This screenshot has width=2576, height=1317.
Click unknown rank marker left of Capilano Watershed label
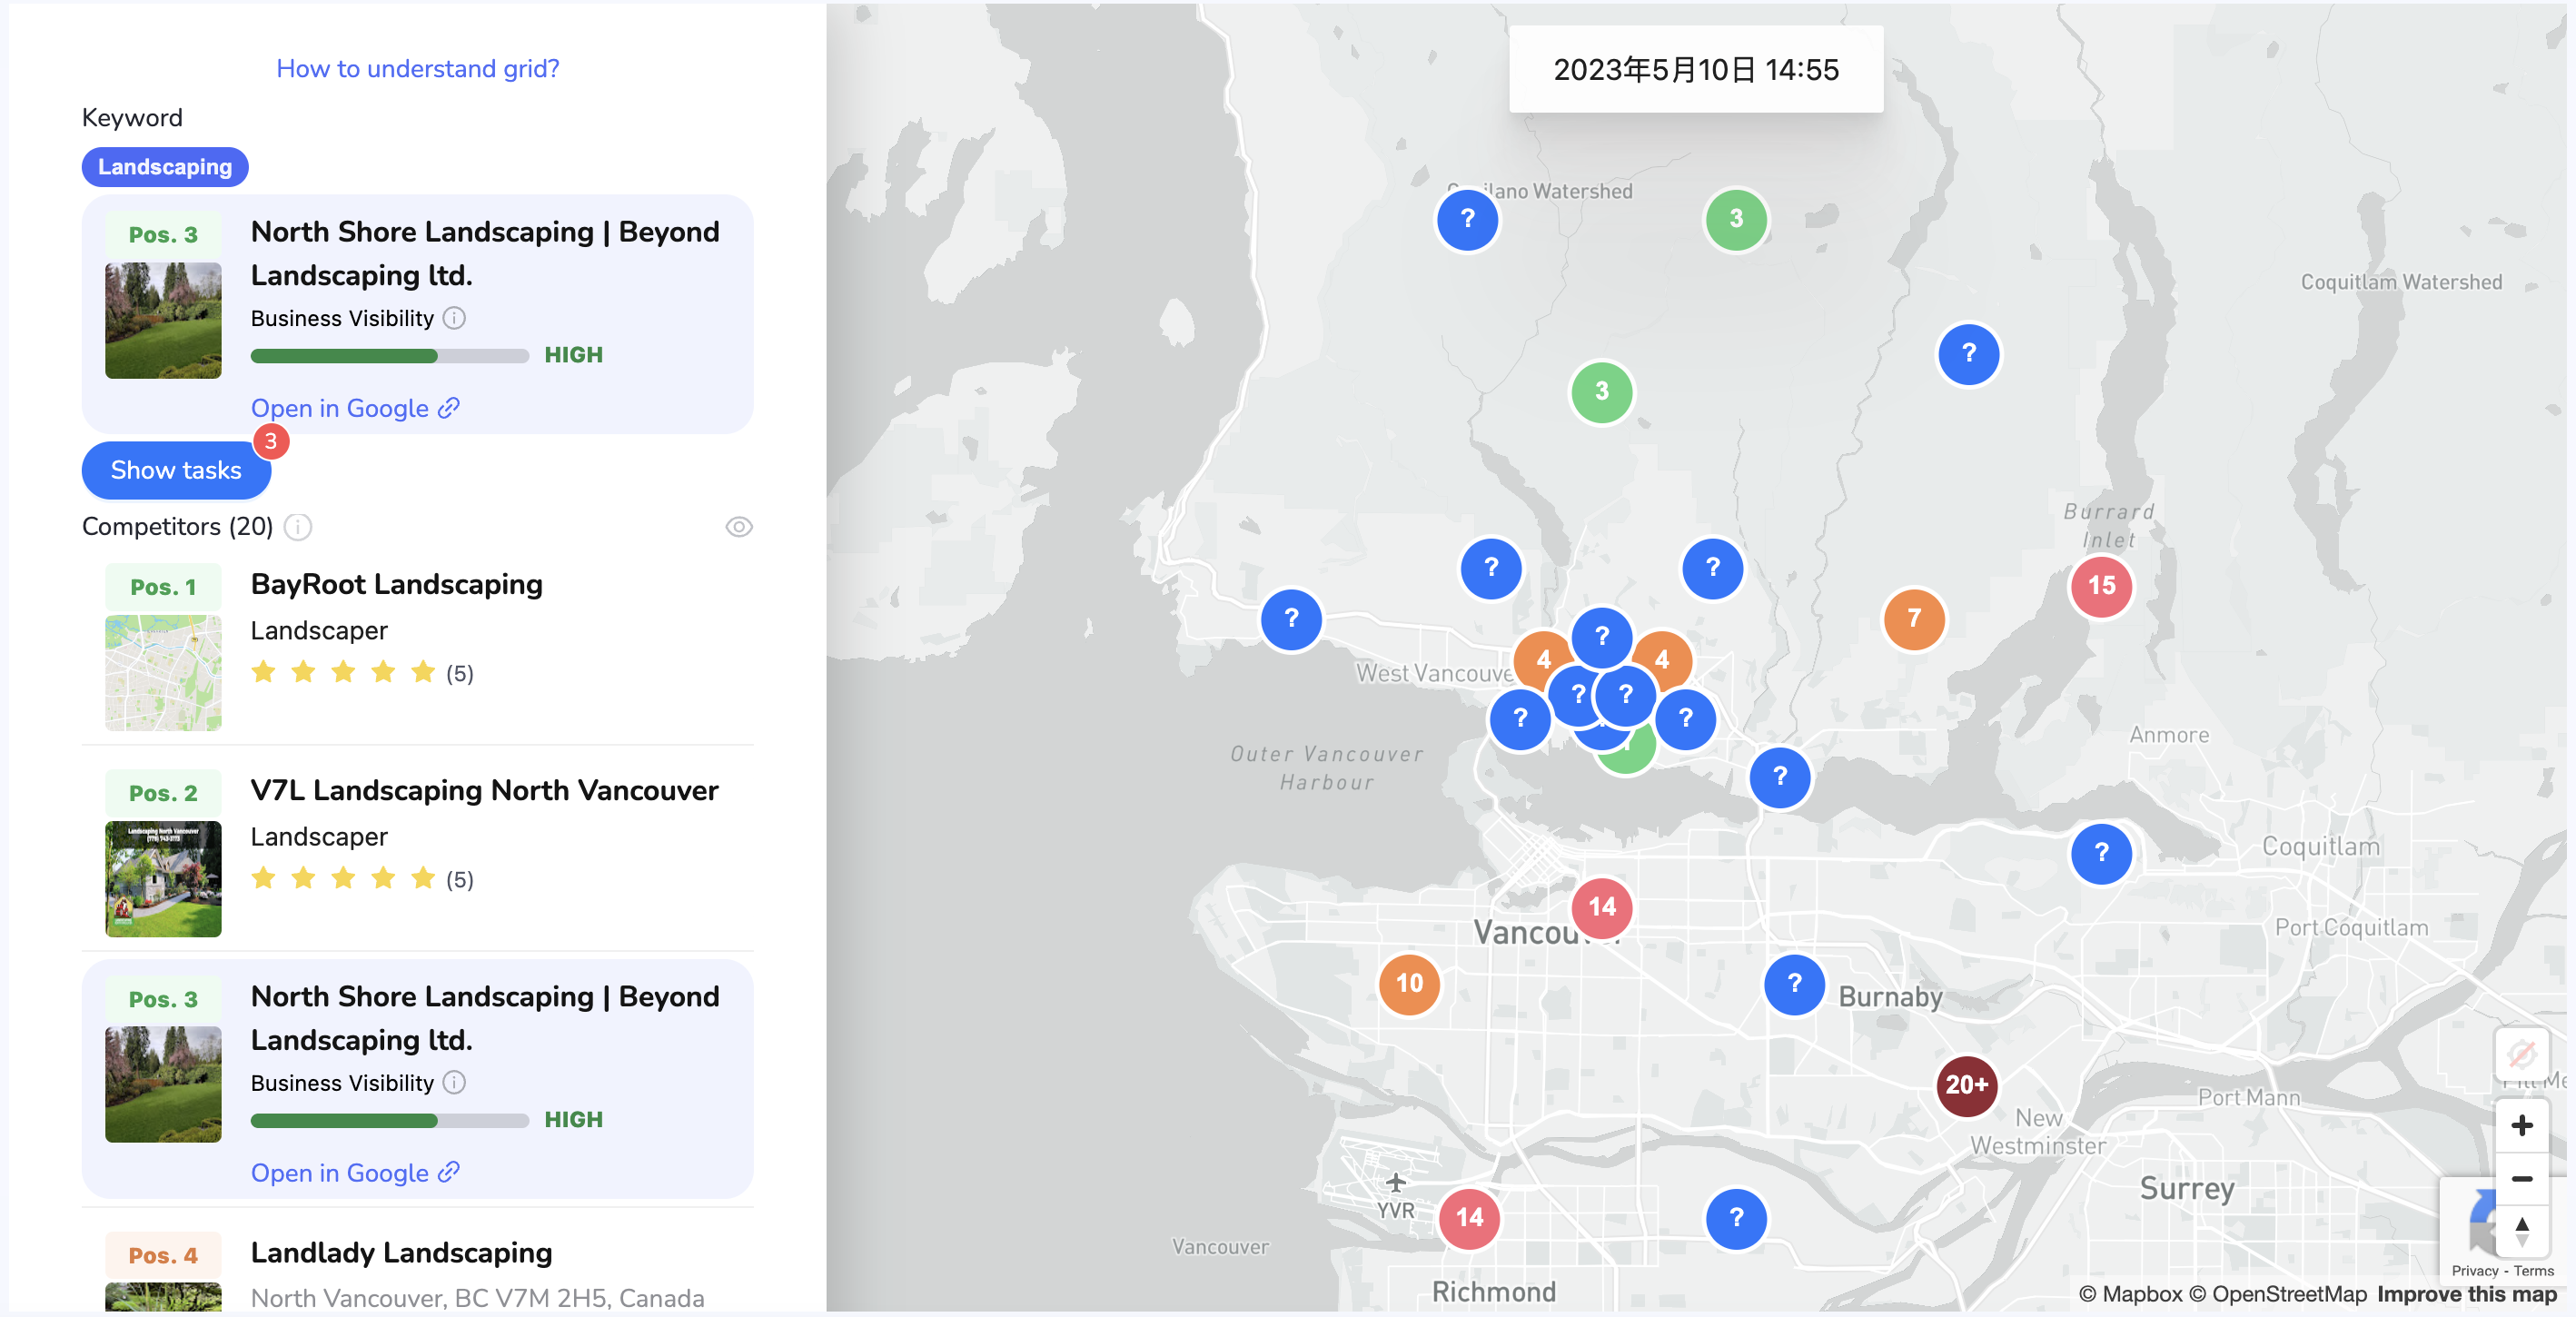pos(1467,219)
